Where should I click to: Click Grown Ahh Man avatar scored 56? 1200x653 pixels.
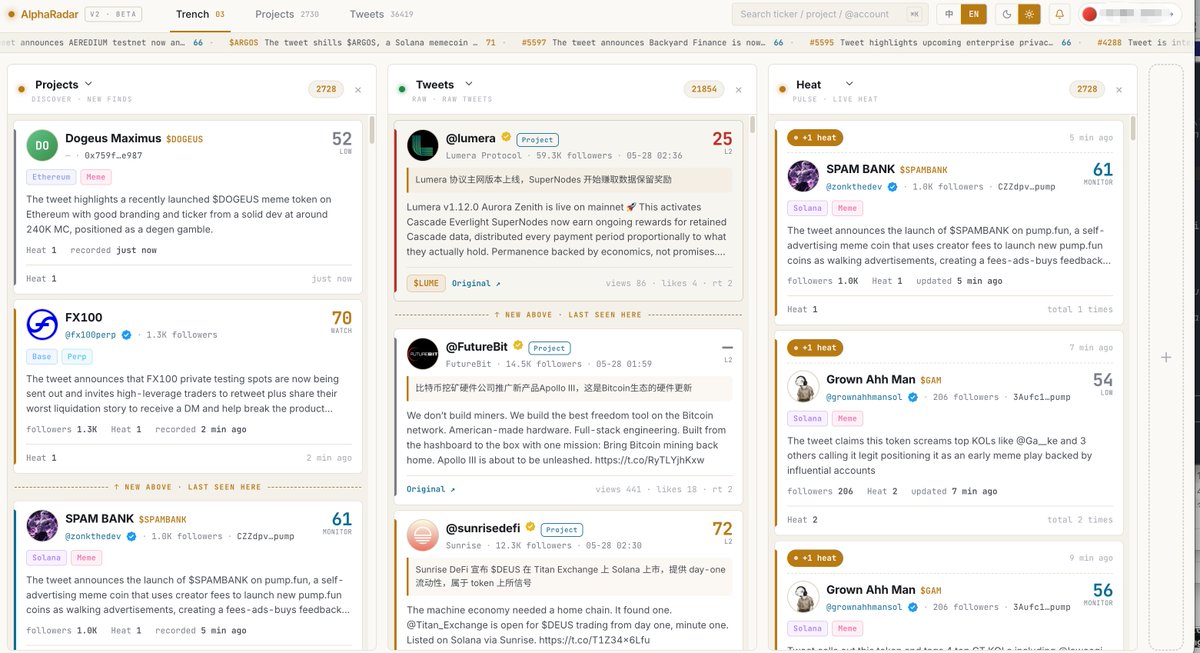pyautogui.click(x=803, y=597)
